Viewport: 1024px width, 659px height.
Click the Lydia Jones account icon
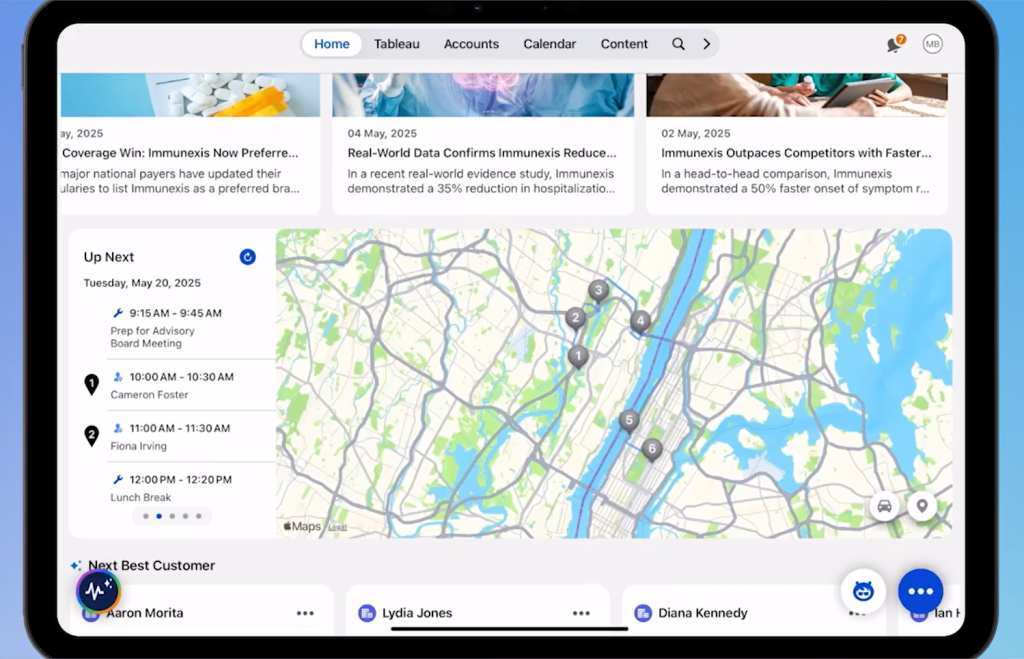pos(367,613)
